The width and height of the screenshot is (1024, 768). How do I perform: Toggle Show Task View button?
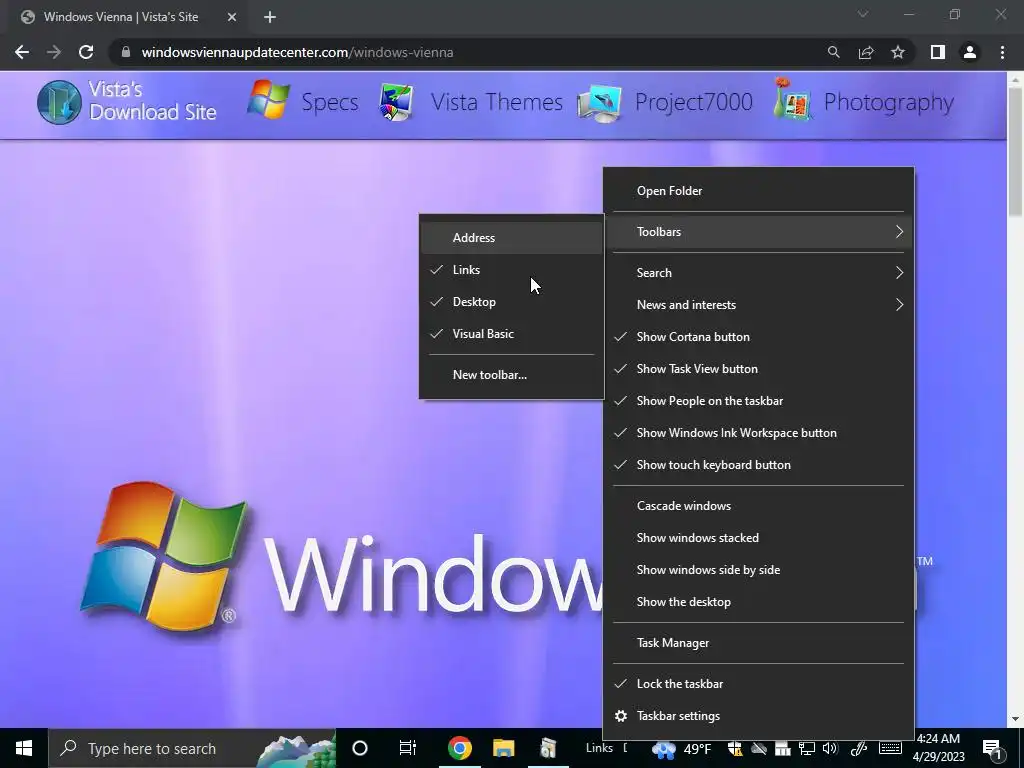pyautogui.click(x=758, y=369)
